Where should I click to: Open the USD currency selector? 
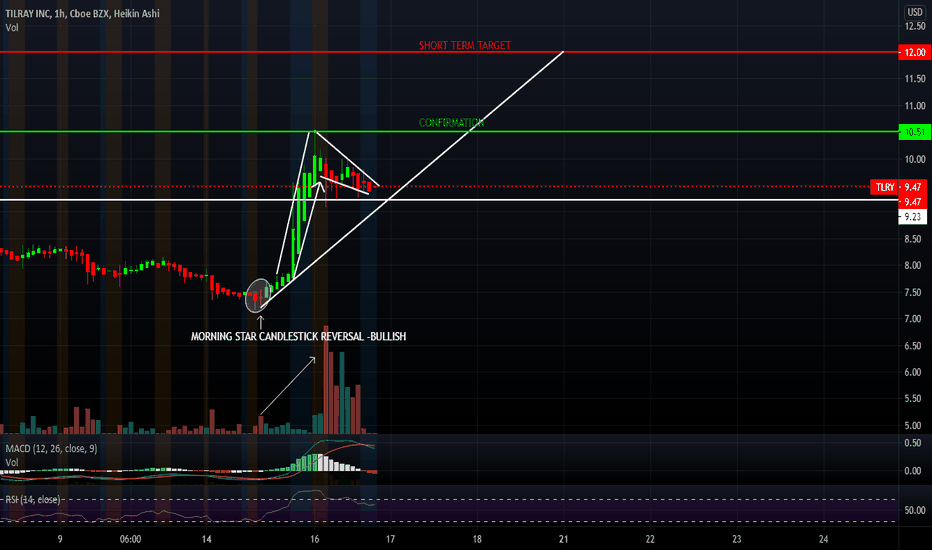point(915,12)
